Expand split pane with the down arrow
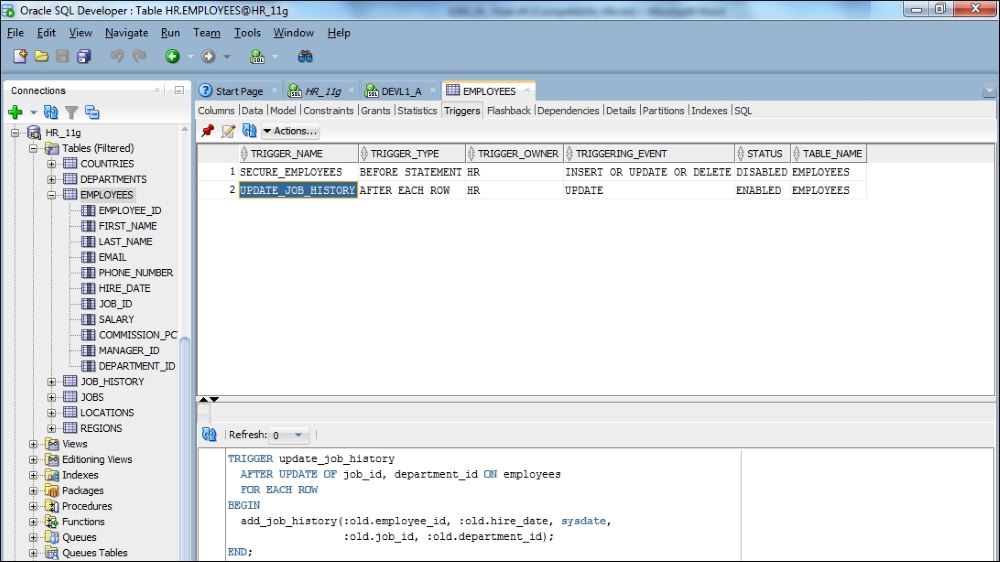 pyautogui.click(x=214, y=399)
